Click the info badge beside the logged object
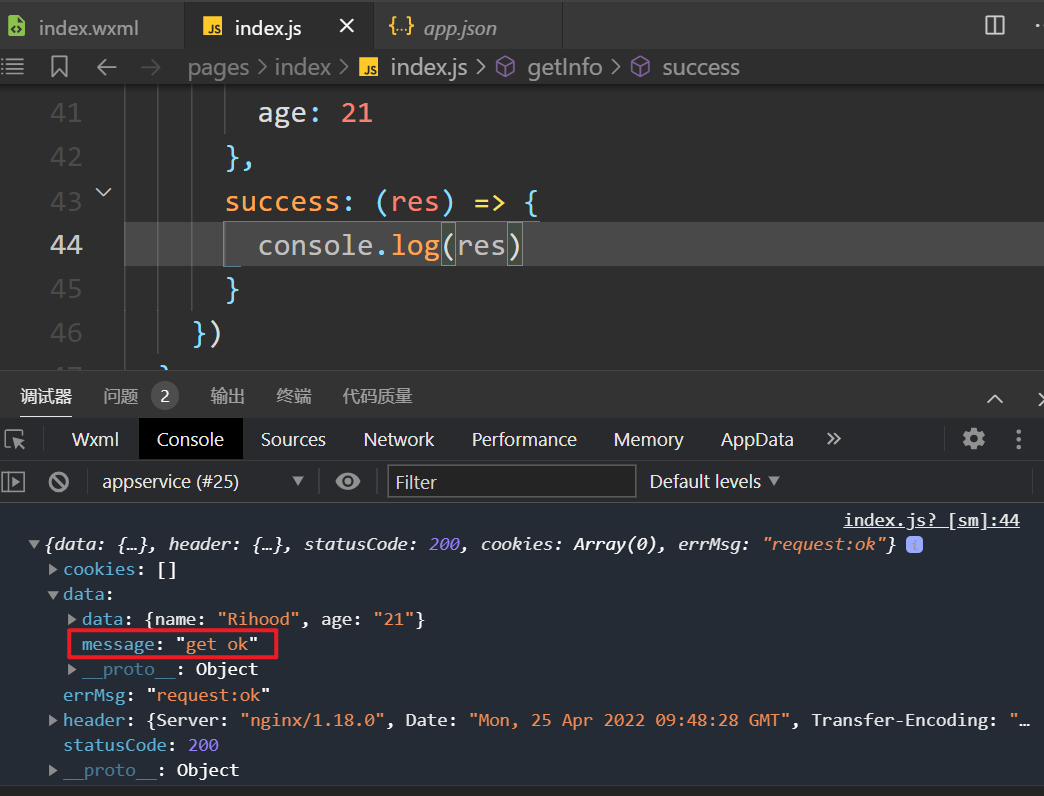The width and height of the screenshot is (1044, 796). pyautogui.click(x=914, y=544)
